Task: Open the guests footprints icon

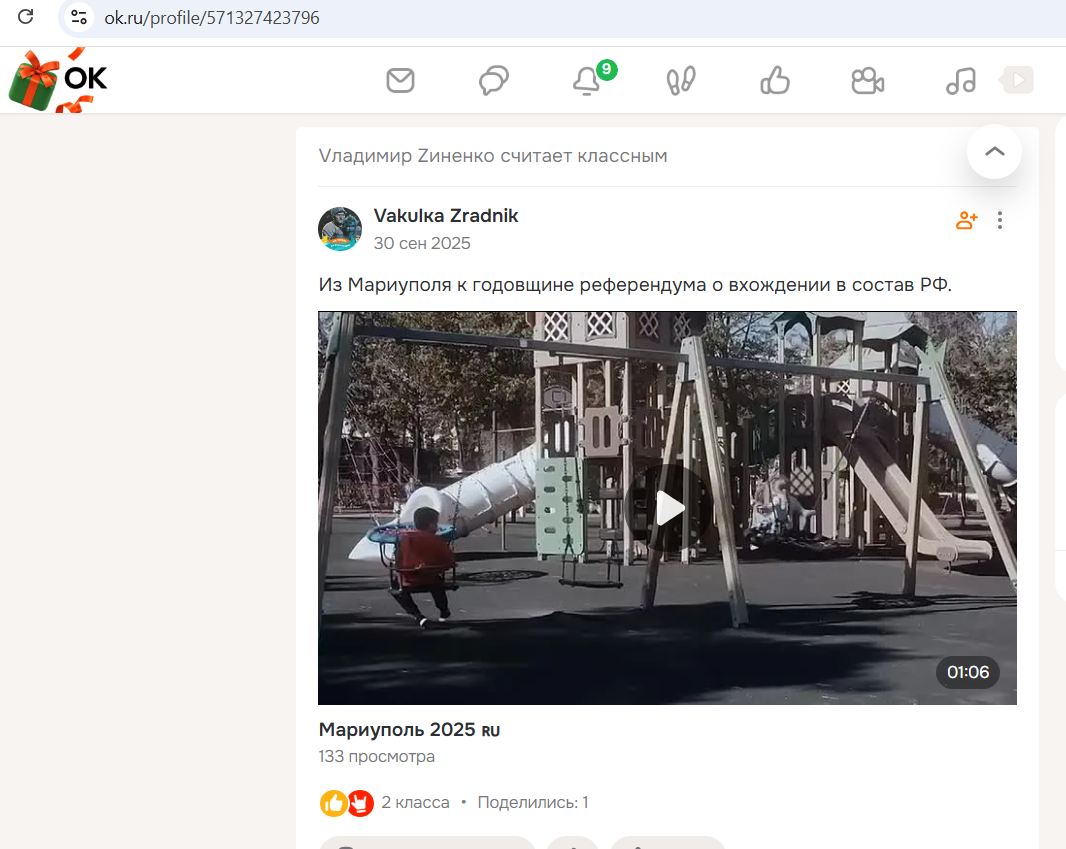Action: [681, 80]
